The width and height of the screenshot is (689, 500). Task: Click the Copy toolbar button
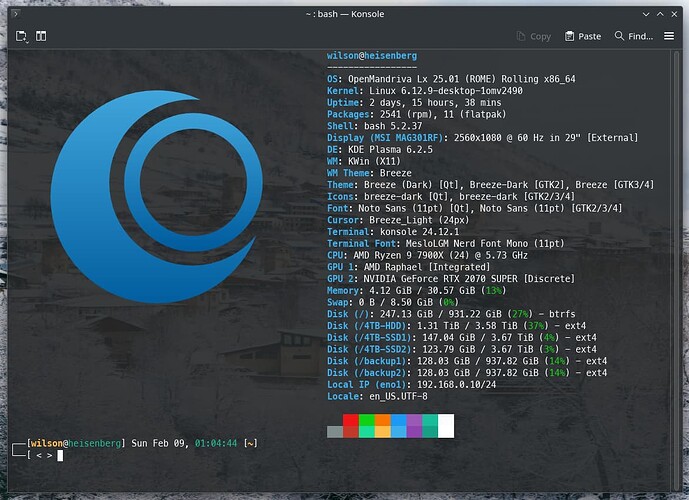coord(533,36)
